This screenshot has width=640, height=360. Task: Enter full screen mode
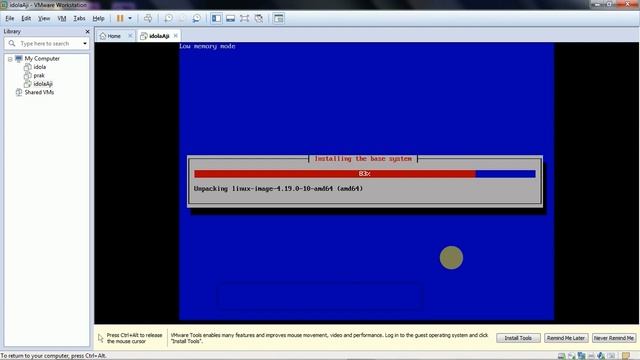pos(244,18)
